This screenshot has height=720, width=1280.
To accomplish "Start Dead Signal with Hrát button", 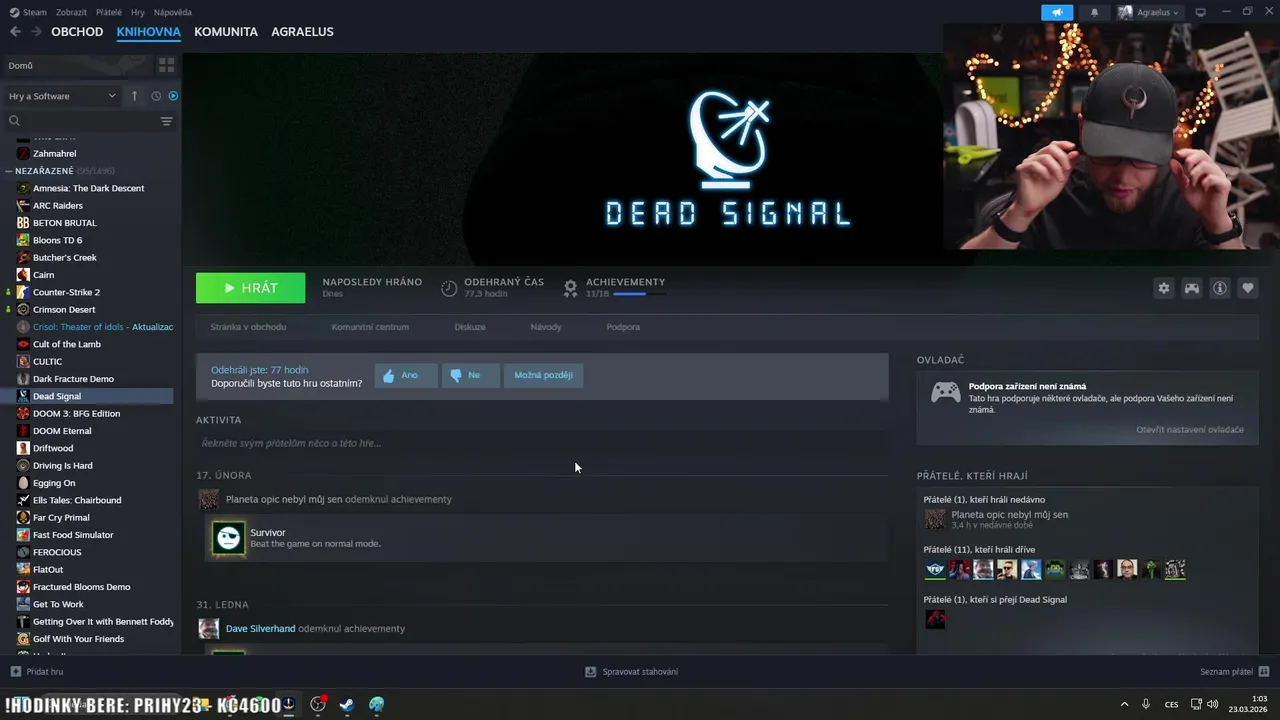I will (250, 288).
